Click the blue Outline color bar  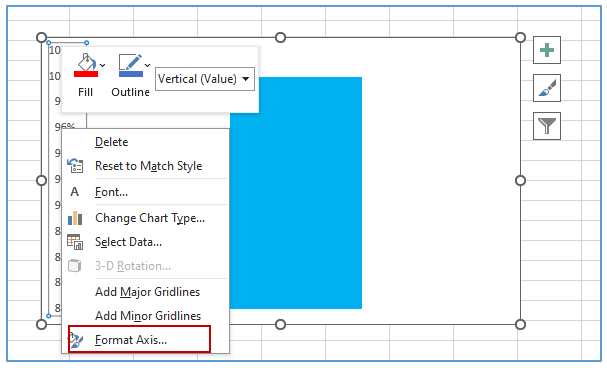pyautogui.click(x=131, y=74)
